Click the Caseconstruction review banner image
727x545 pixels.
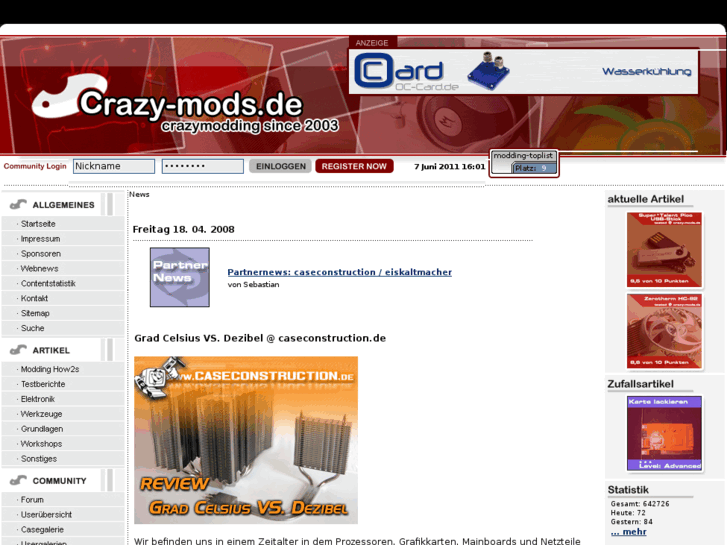pyautogui.click(x=246, y=440)
